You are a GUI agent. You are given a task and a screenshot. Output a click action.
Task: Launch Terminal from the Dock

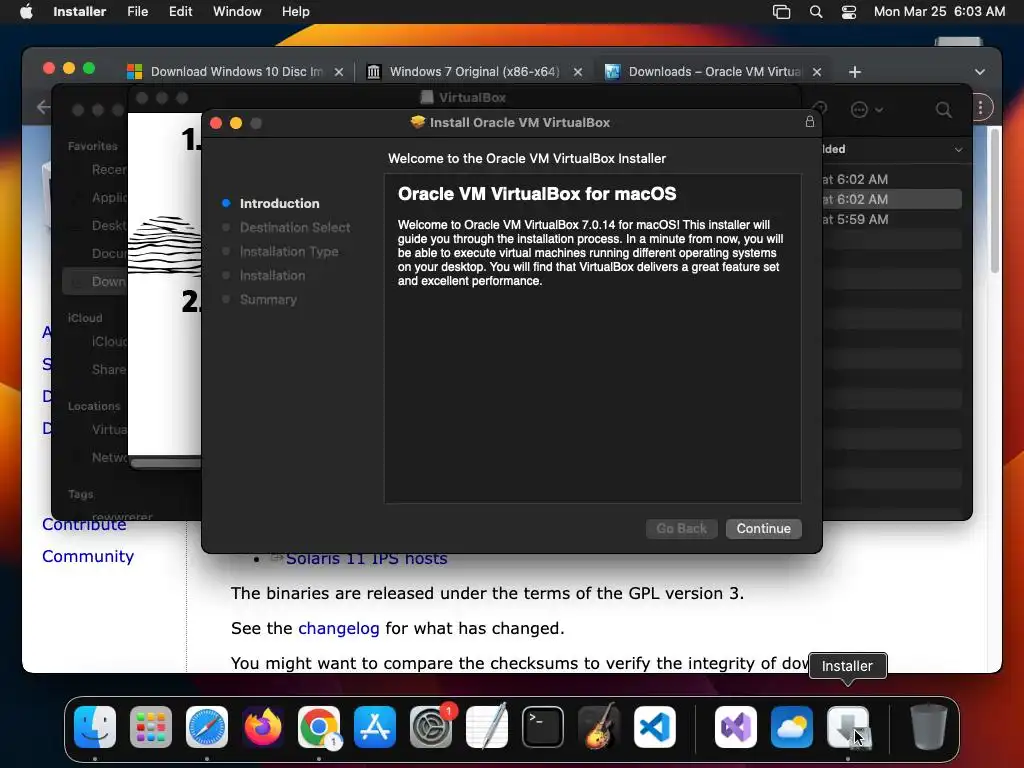click(x=543, y=727)
